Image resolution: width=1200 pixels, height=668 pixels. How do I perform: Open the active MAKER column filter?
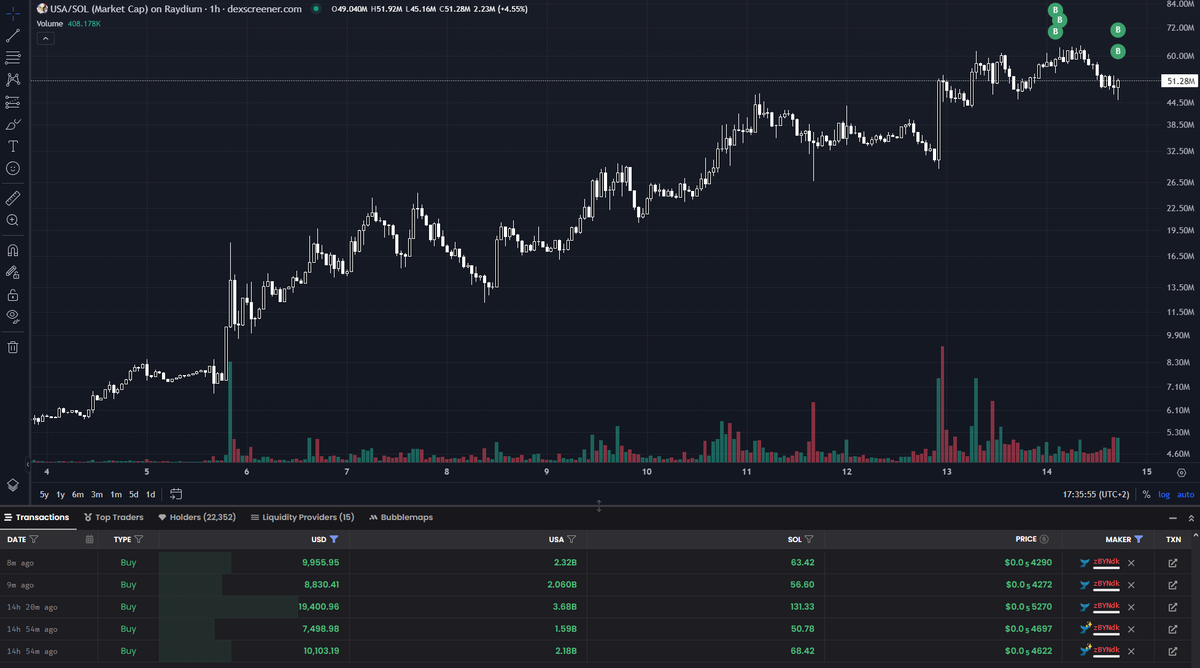point(1138,539)
